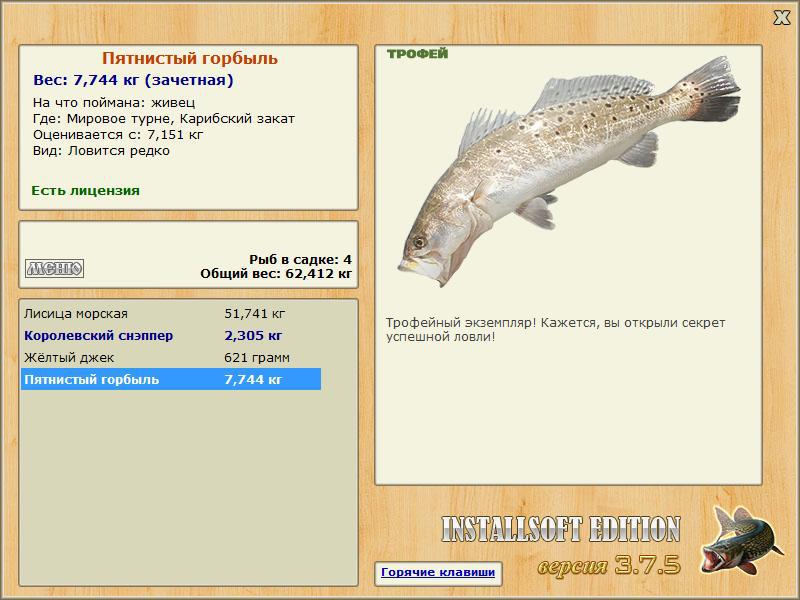
Task: Click the Общий вес: 62,412 кг text
Action: [276, 274]
